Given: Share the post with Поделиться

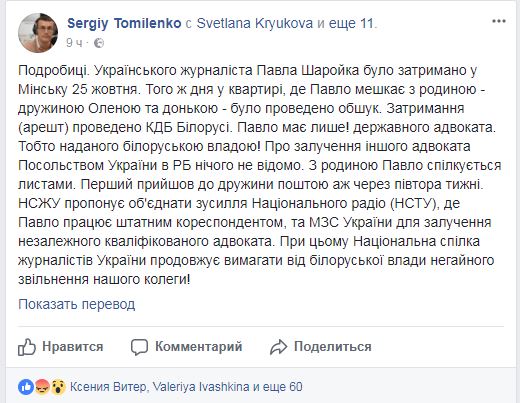Looking at the screenshot, I should click(x=332, y=347).
